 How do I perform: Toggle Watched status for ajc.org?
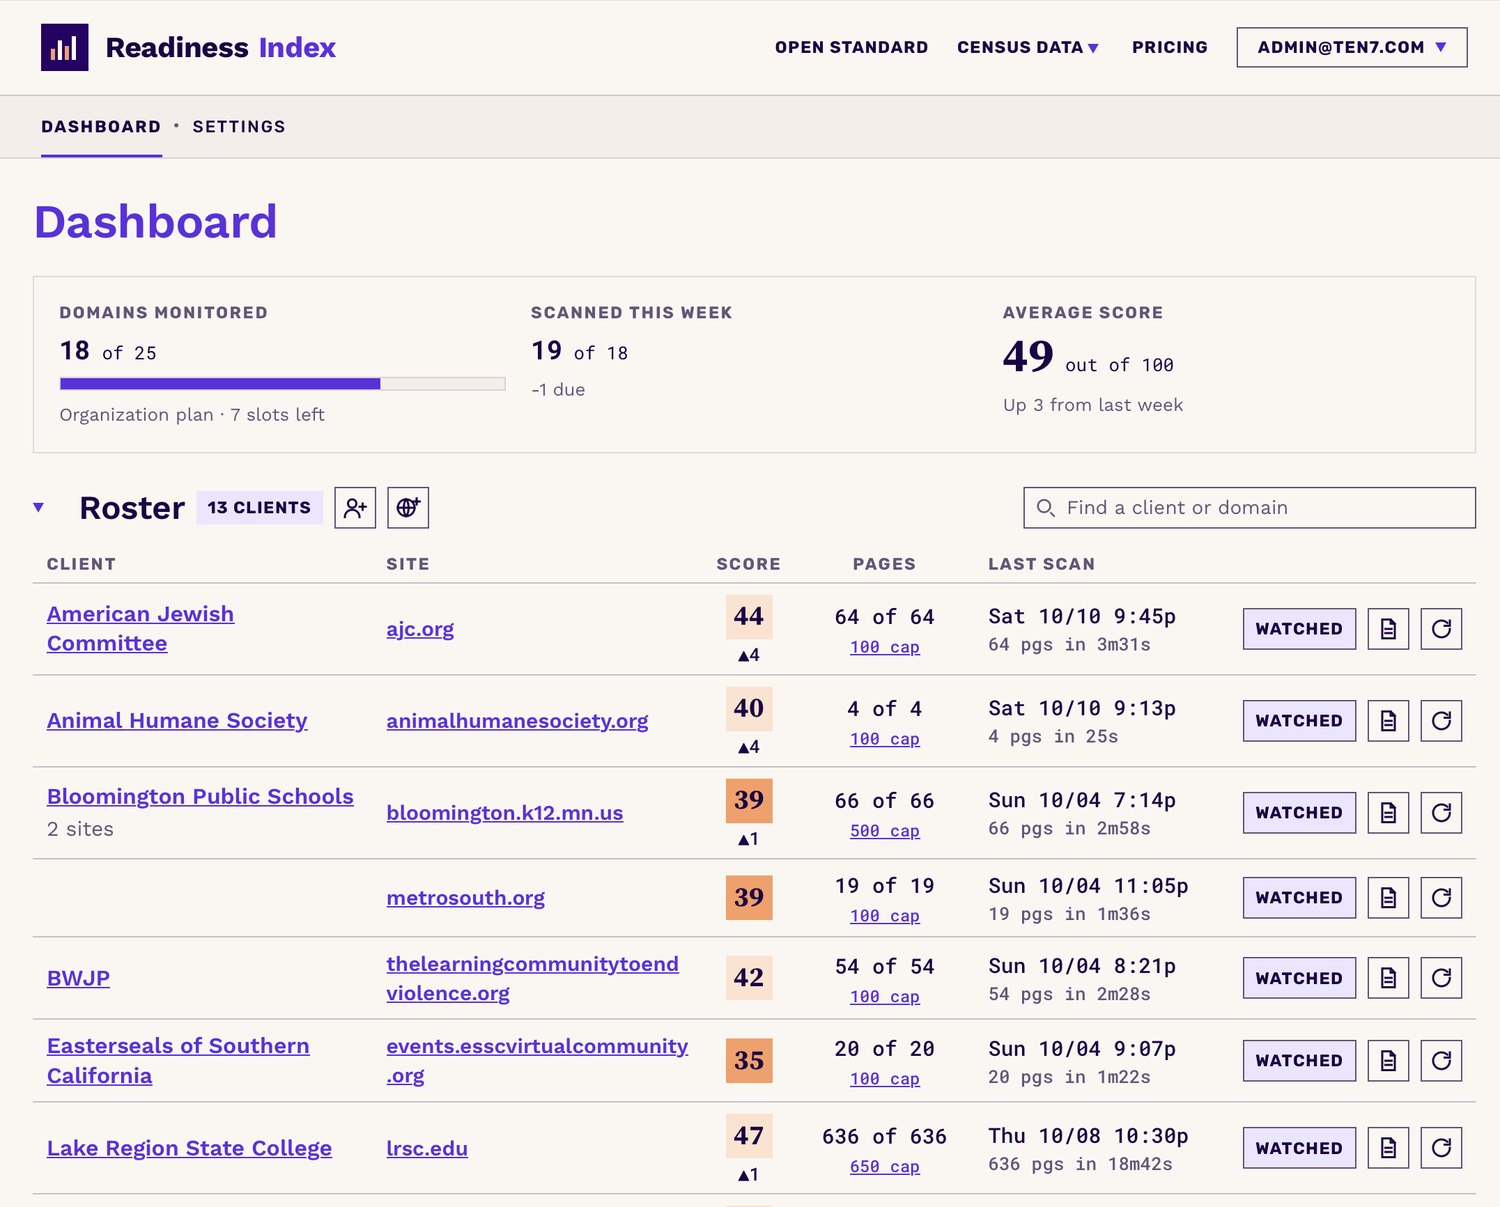click(1299, 629)
